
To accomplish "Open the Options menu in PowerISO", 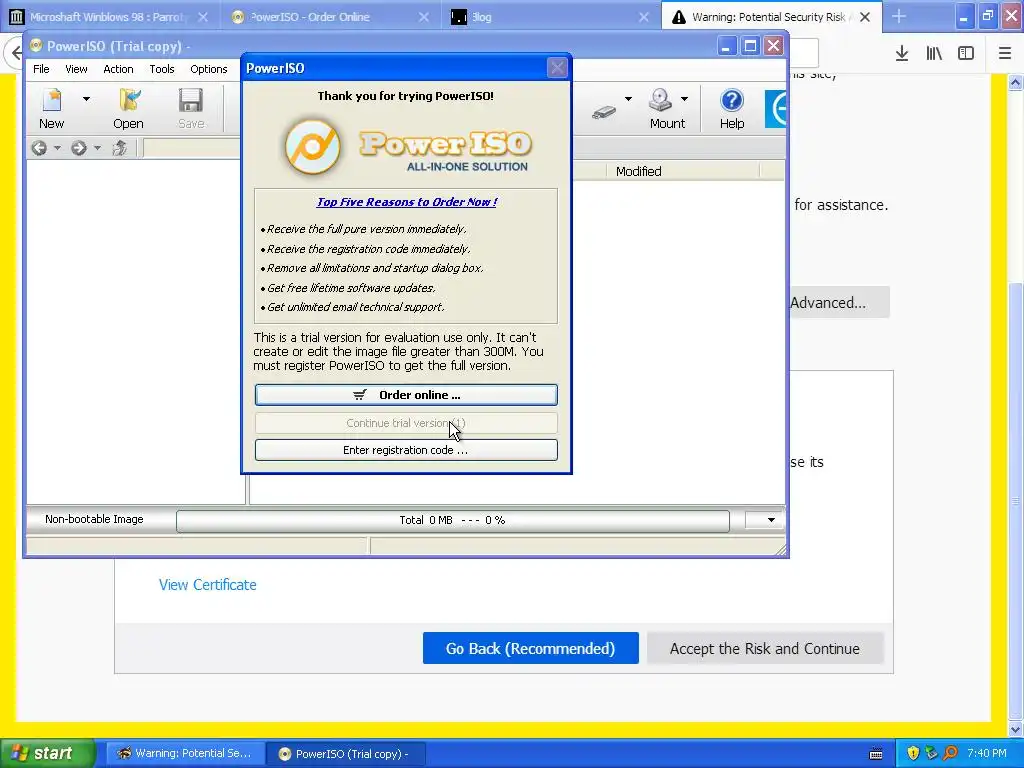I will click(209, 69).
